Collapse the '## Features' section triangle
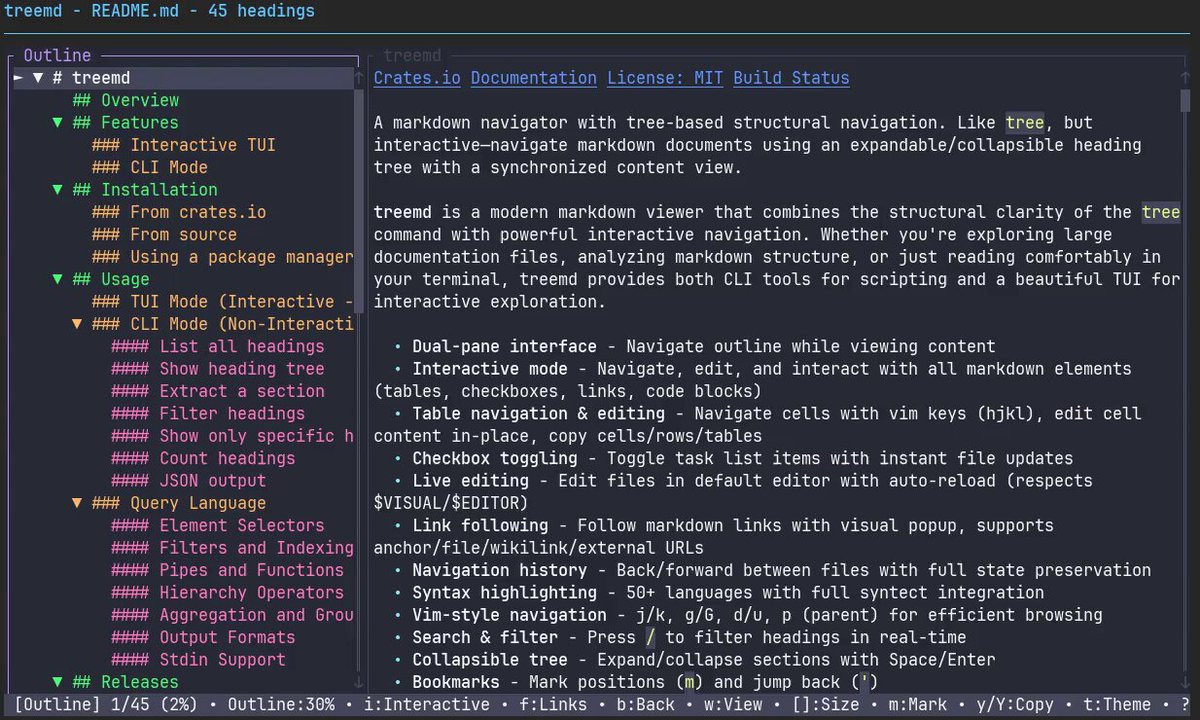 [x=58, y=123]
